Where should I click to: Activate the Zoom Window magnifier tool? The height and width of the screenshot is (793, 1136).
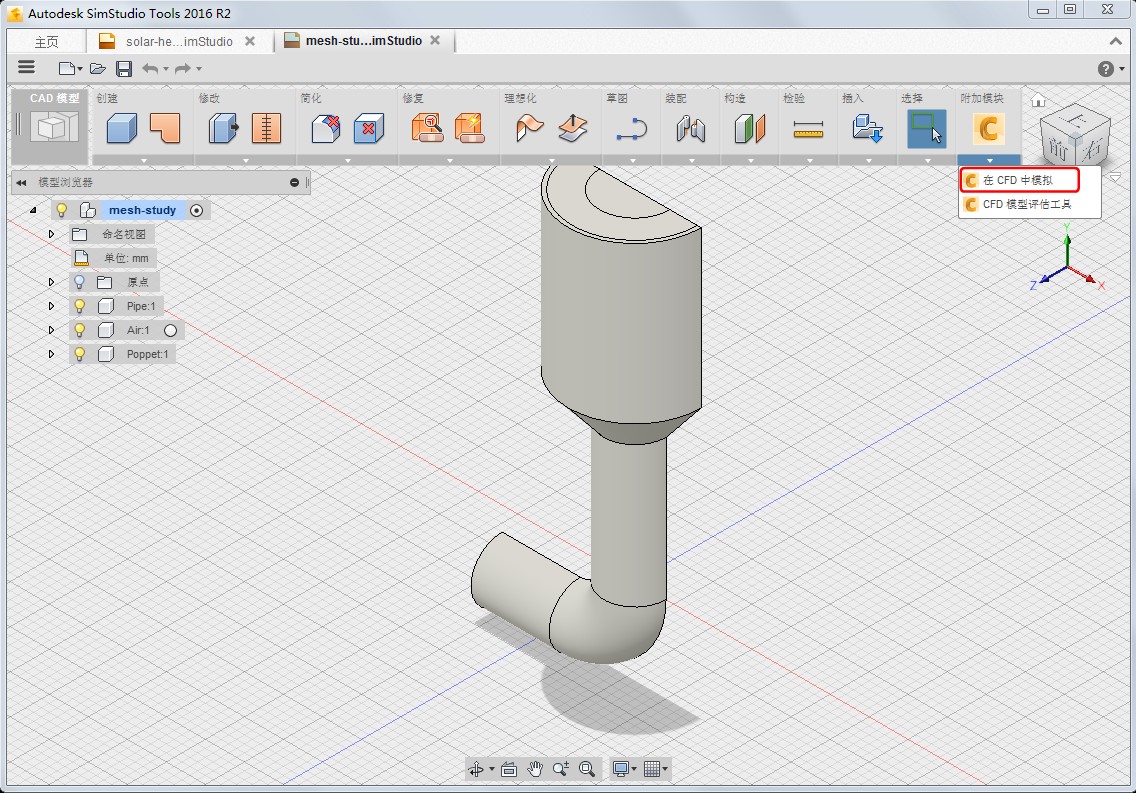tap(587, 769)
